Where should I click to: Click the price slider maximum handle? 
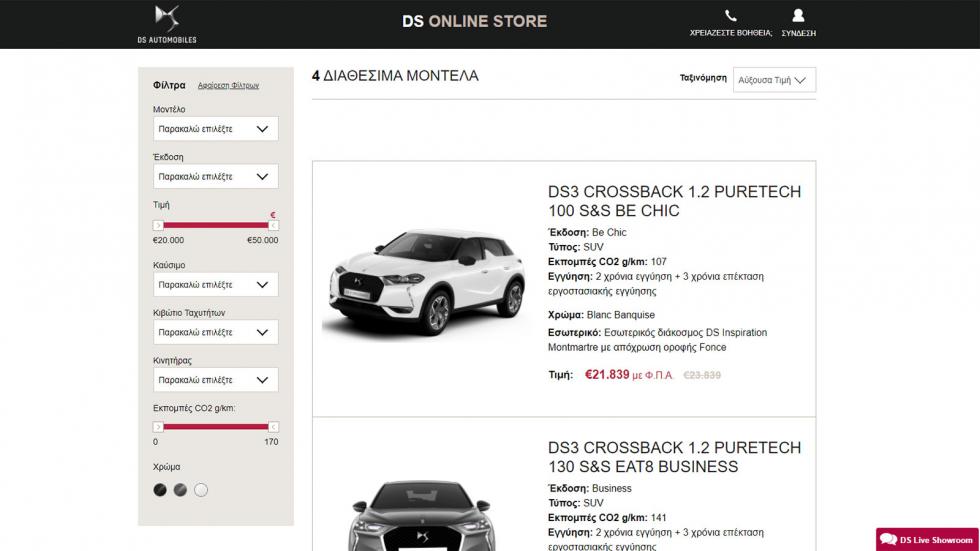(273, 225)
